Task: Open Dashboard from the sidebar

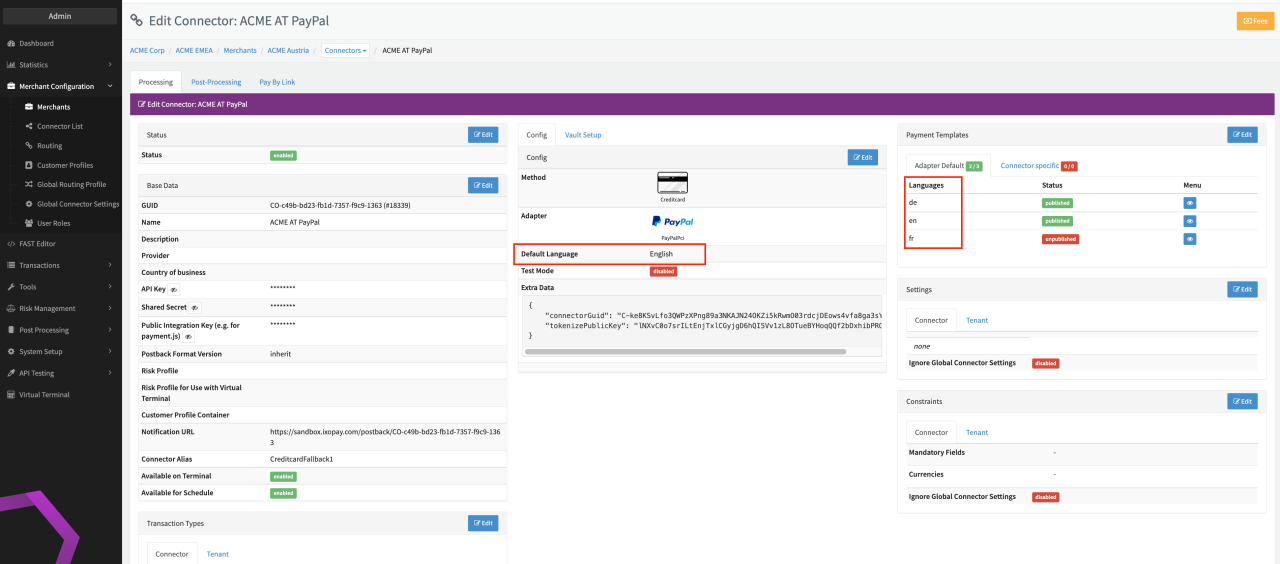Action: coord(36,43)
